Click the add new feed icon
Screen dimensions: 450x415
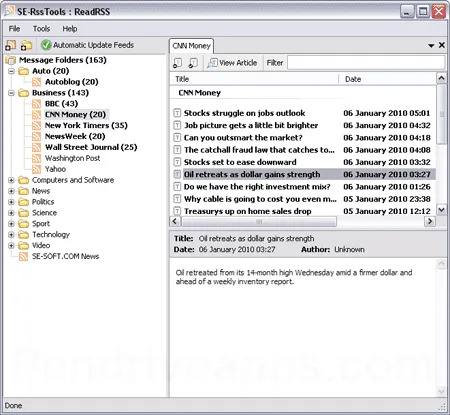coord(10,45)
